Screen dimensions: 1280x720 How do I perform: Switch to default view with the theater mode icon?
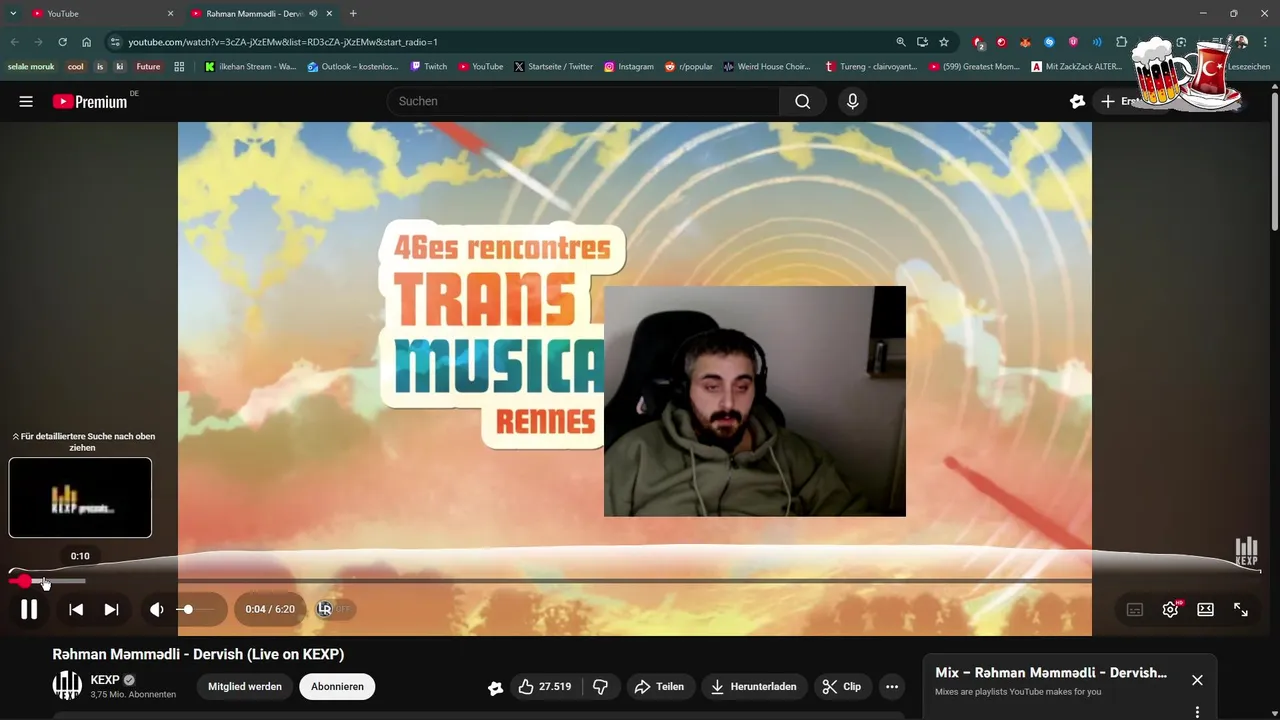tap(1205, 609)
